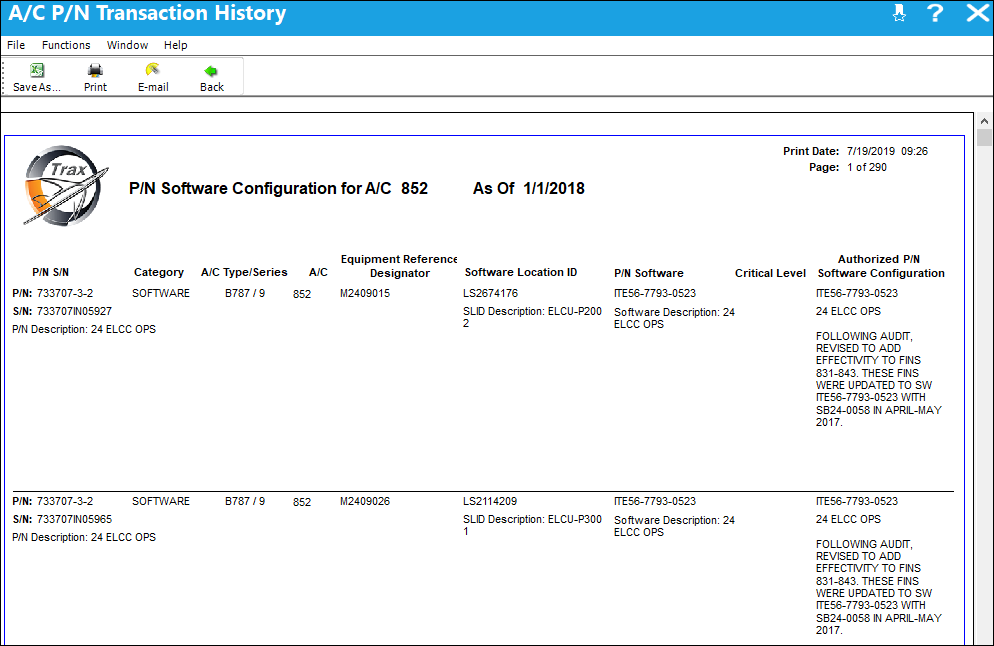Click the 'A/C Type/Series' column header
The image size is (994, 646).
tap(244, 272)
